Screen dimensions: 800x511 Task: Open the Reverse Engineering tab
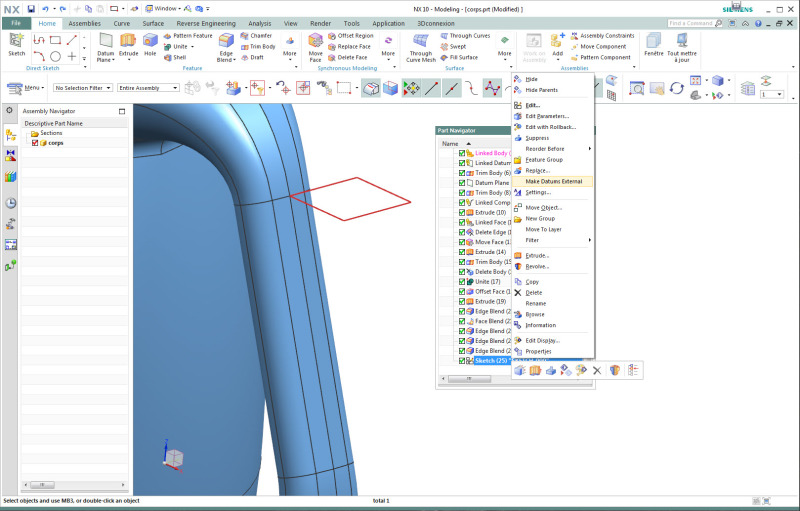click(x=206, y=23)
